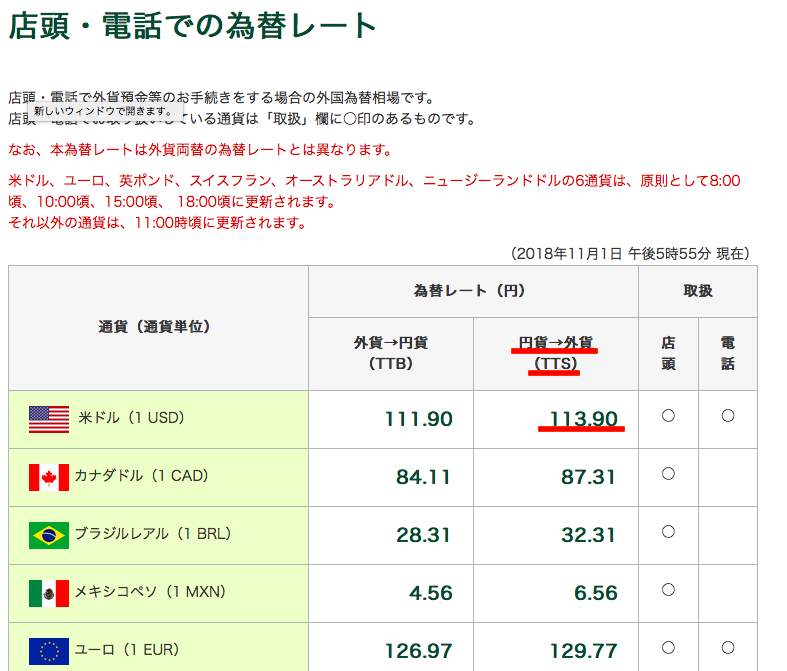Click the 店頭 circle mark for ユーロ
787x671 pixels.
pos(668,648)
